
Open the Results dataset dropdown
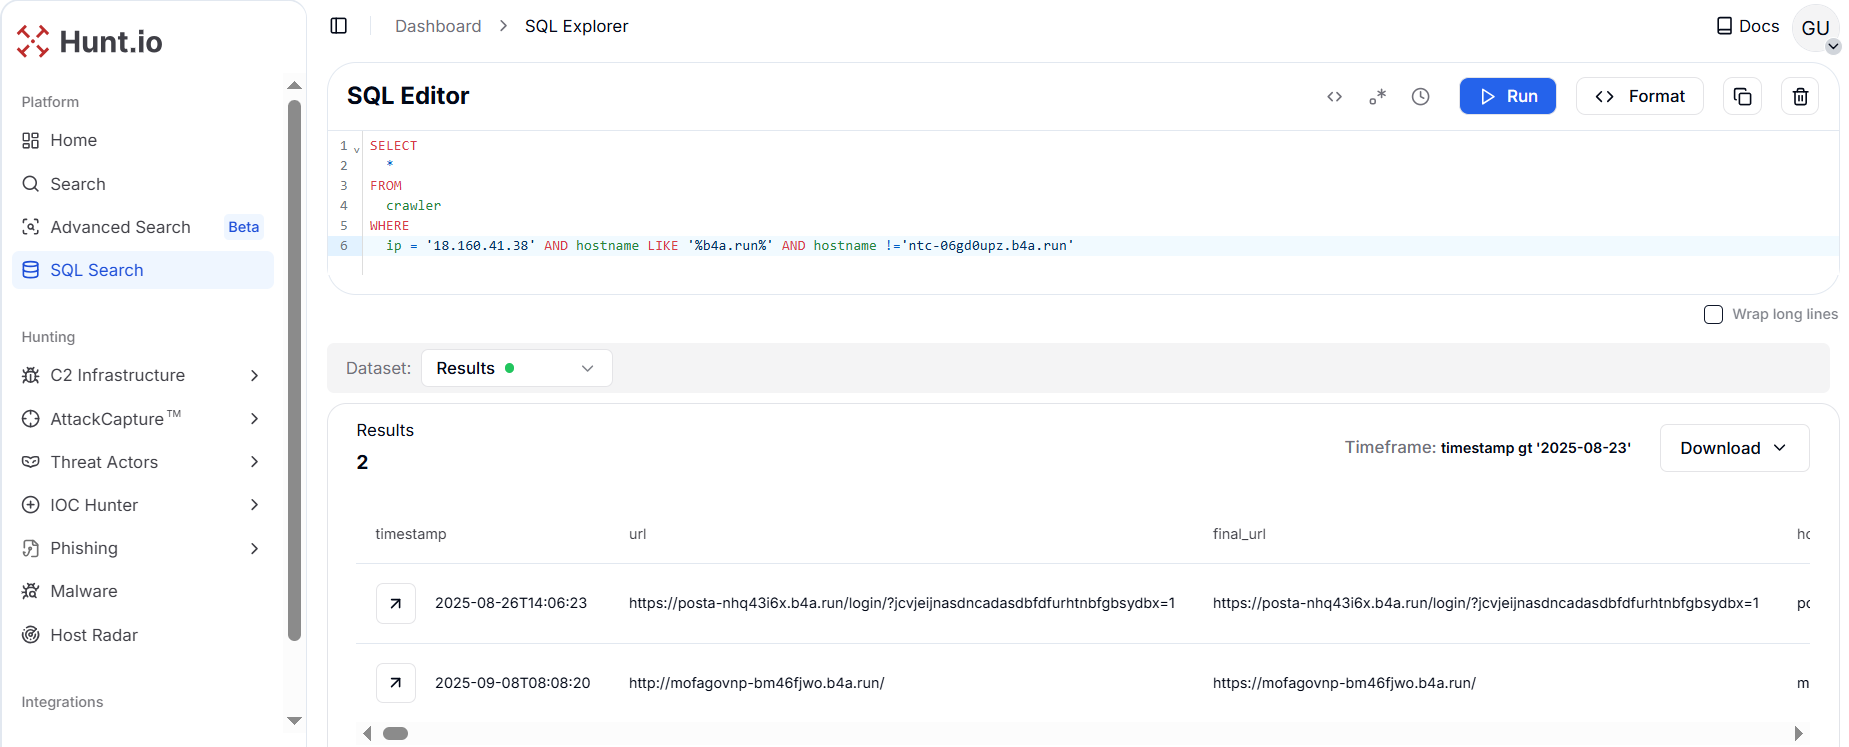pos(516,368)
